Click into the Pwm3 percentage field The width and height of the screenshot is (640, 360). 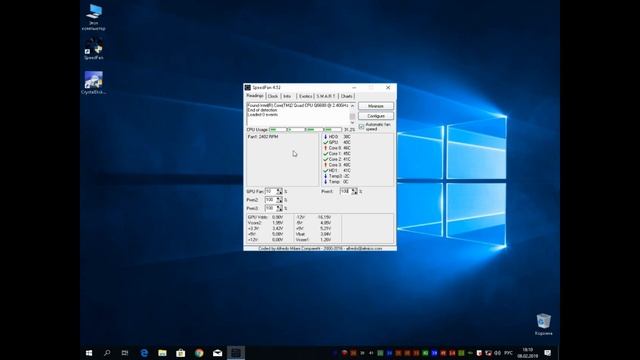[x=271, y=208]
